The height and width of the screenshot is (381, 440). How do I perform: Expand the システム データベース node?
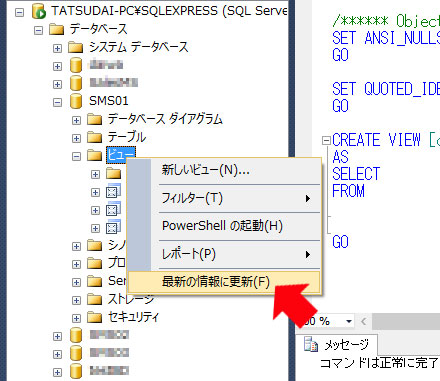(57, 49)
